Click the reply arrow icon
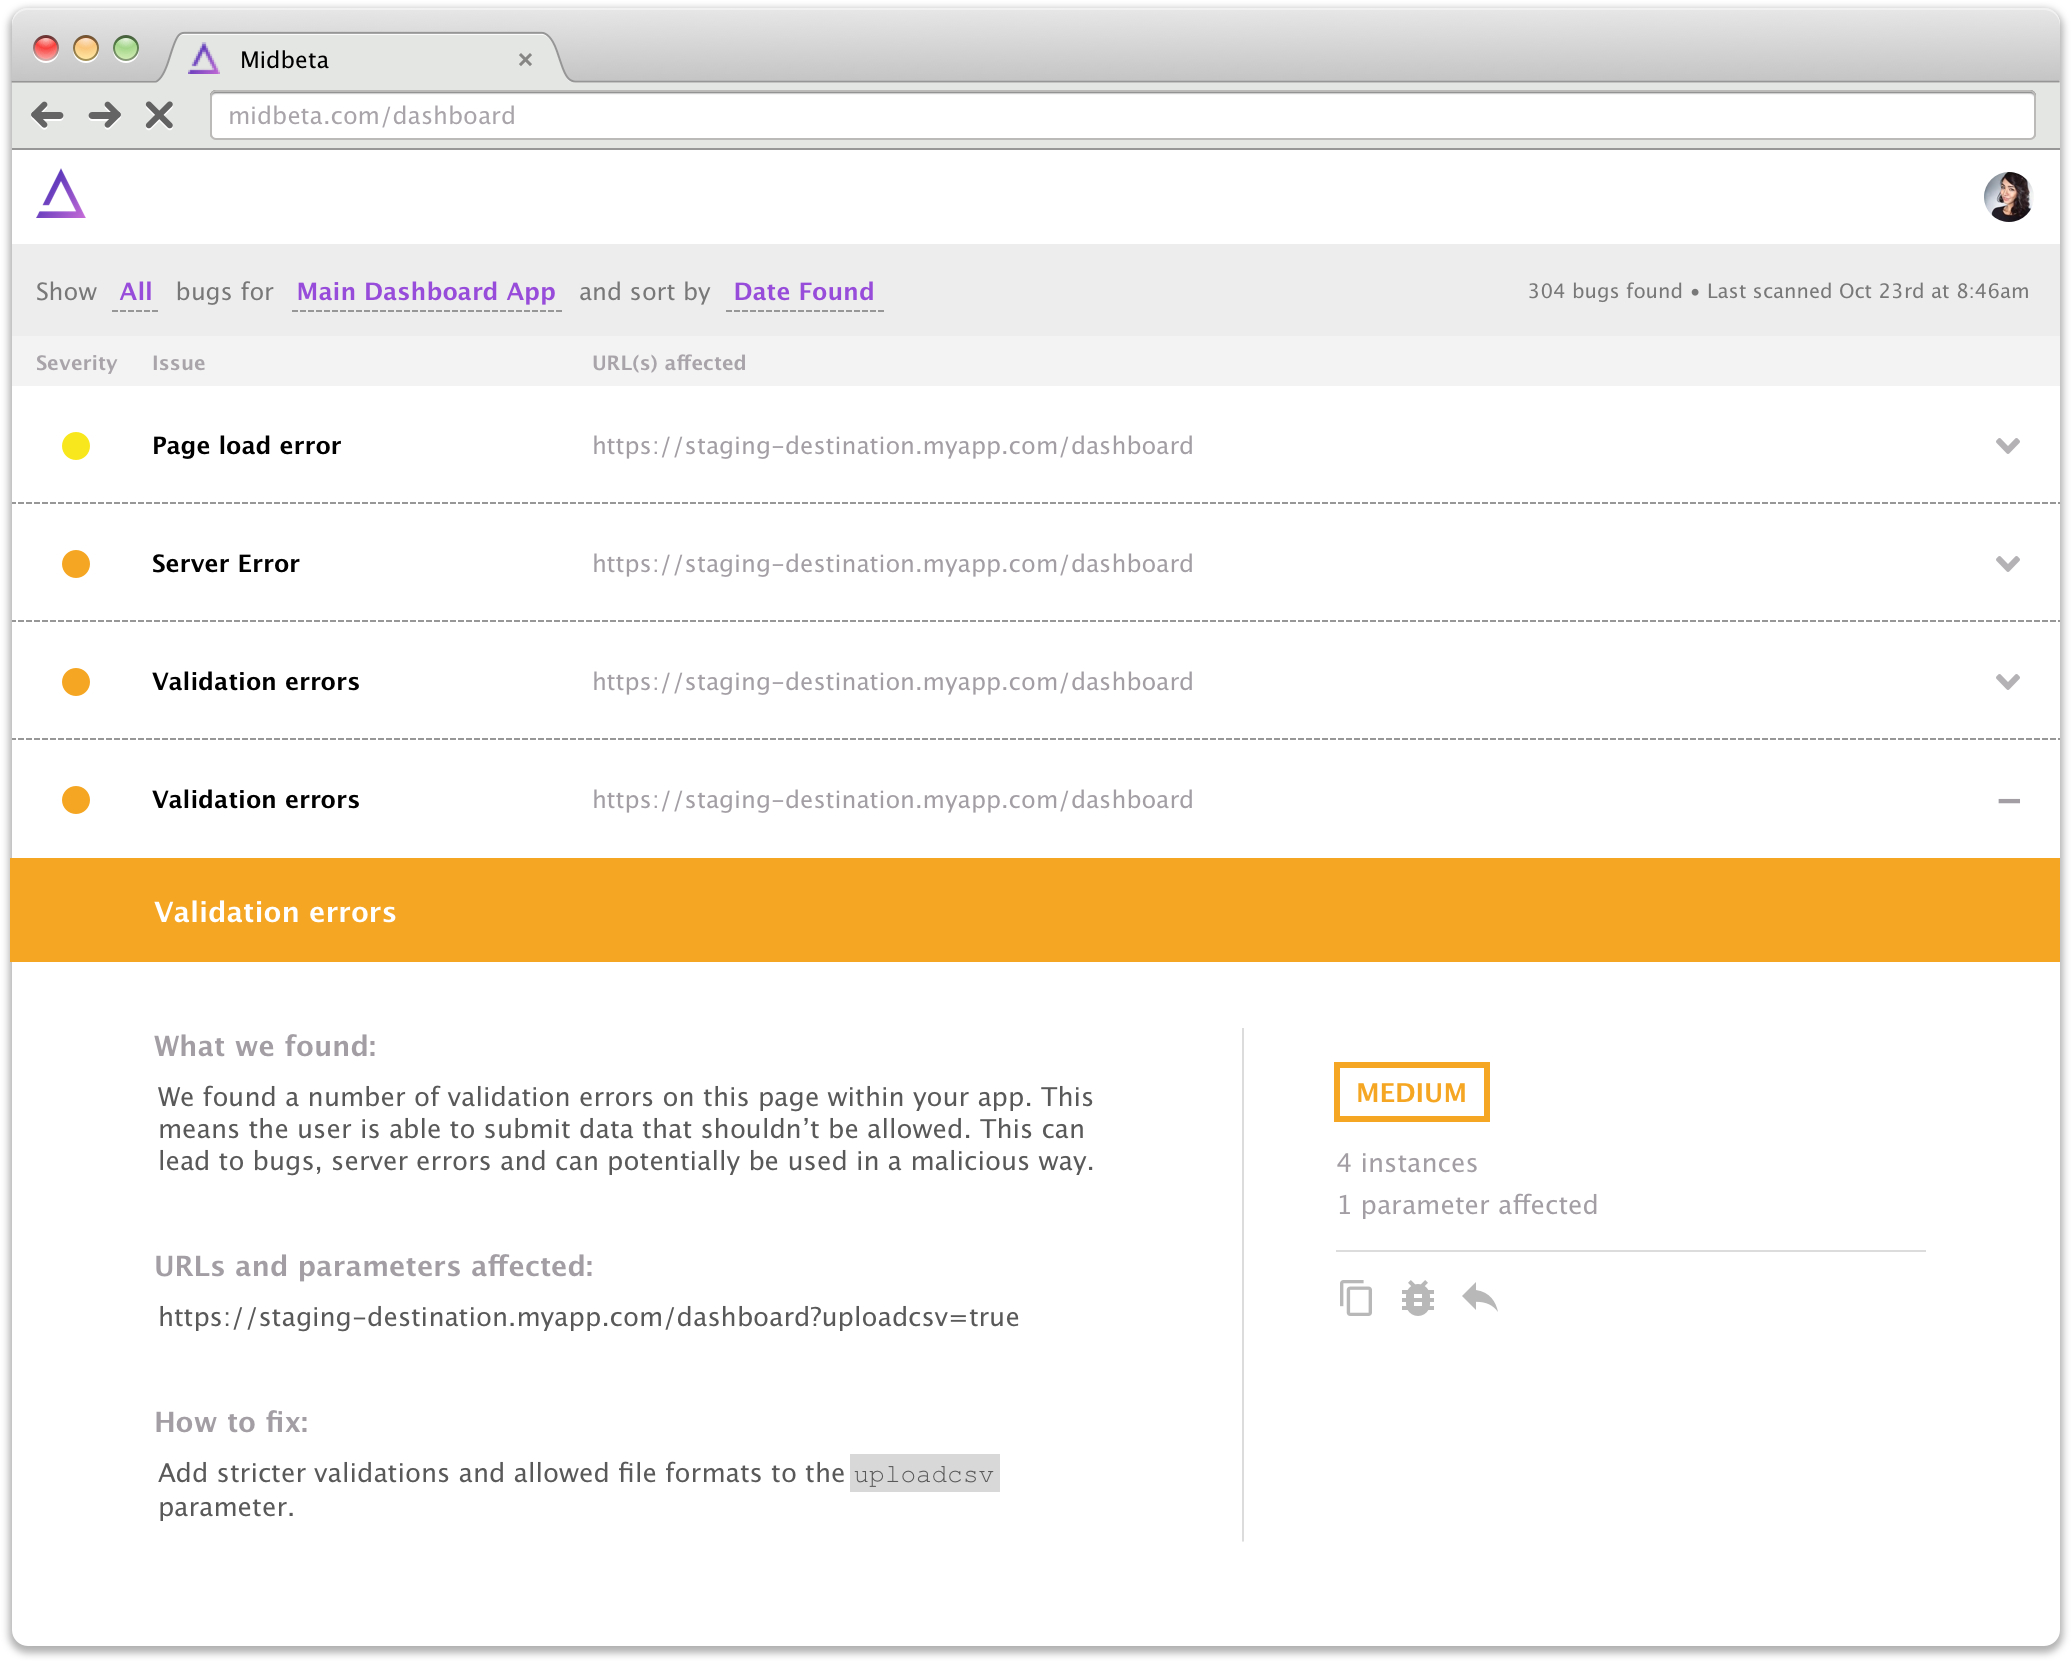The height and width of the screenshot is (1662, 2072). (x=1479, y=1298)
